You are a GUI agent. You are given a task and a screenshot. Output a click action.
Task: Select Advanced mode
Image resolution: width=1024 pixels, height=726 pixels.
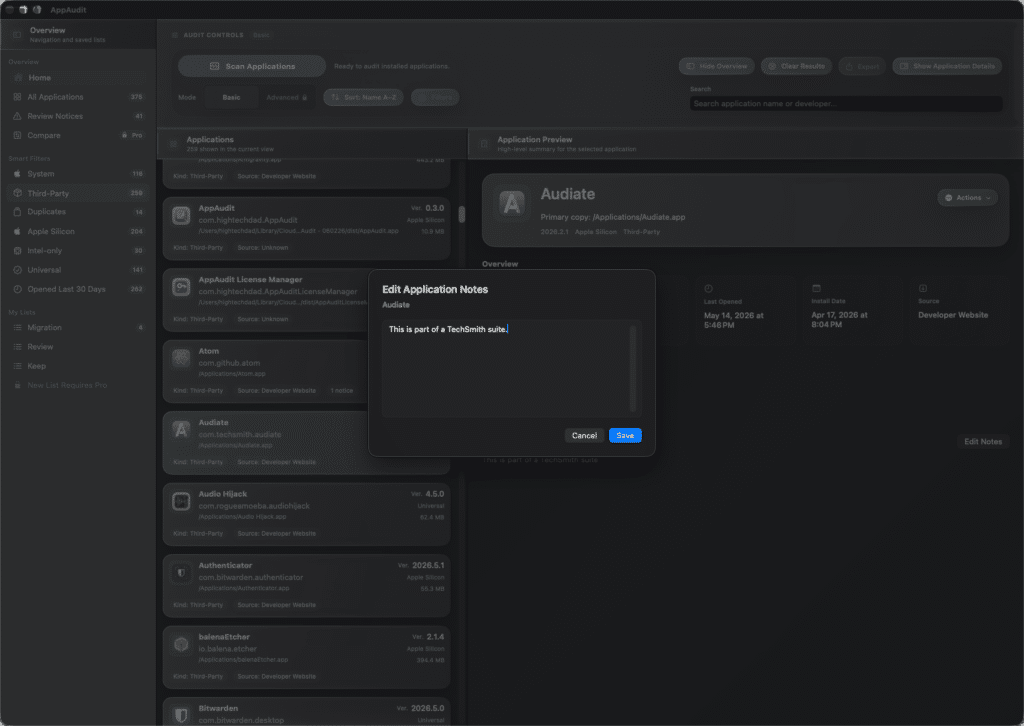tap(286, 97)
